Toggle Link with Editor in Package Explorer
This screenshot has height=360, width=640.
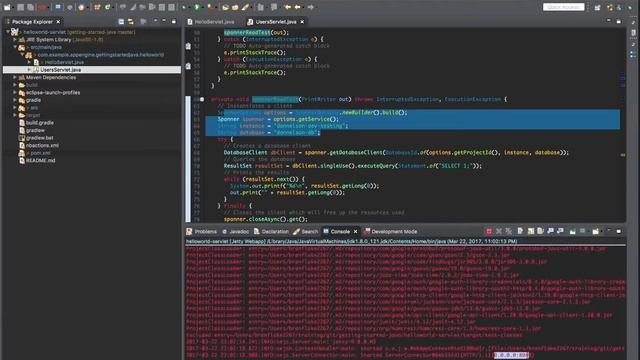pyautogui.click(x=131, y=22)
